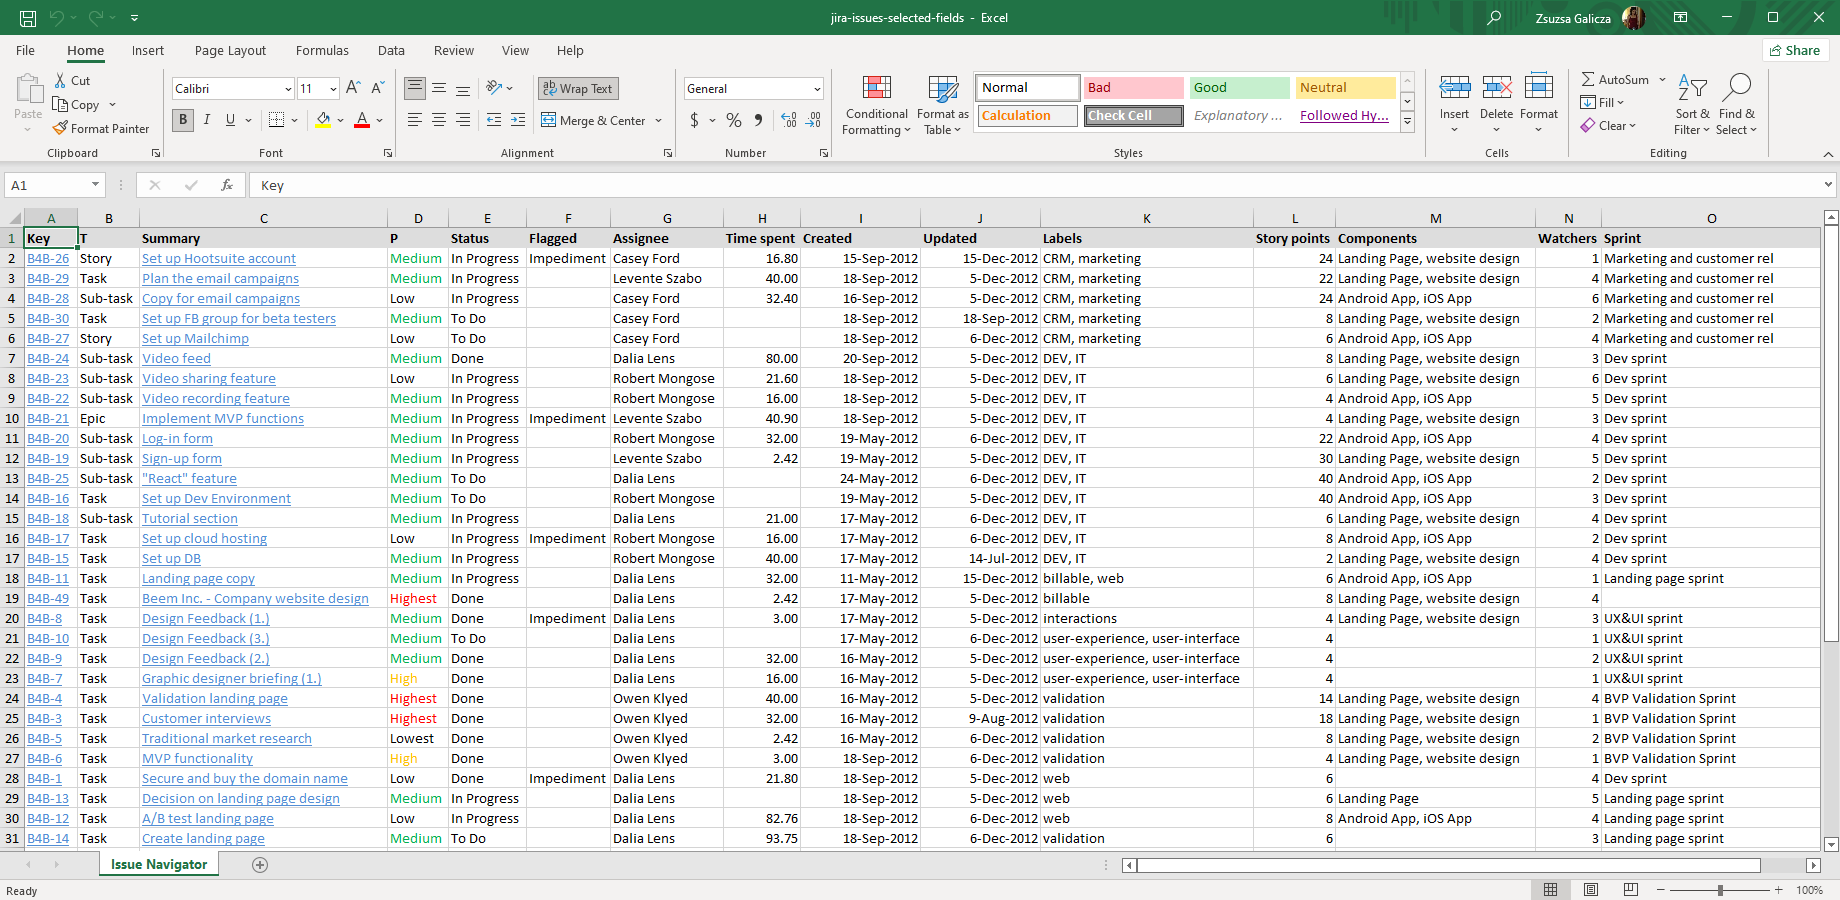Select the Format as Table tool
1840x900 pixels.
coord(941,105)
